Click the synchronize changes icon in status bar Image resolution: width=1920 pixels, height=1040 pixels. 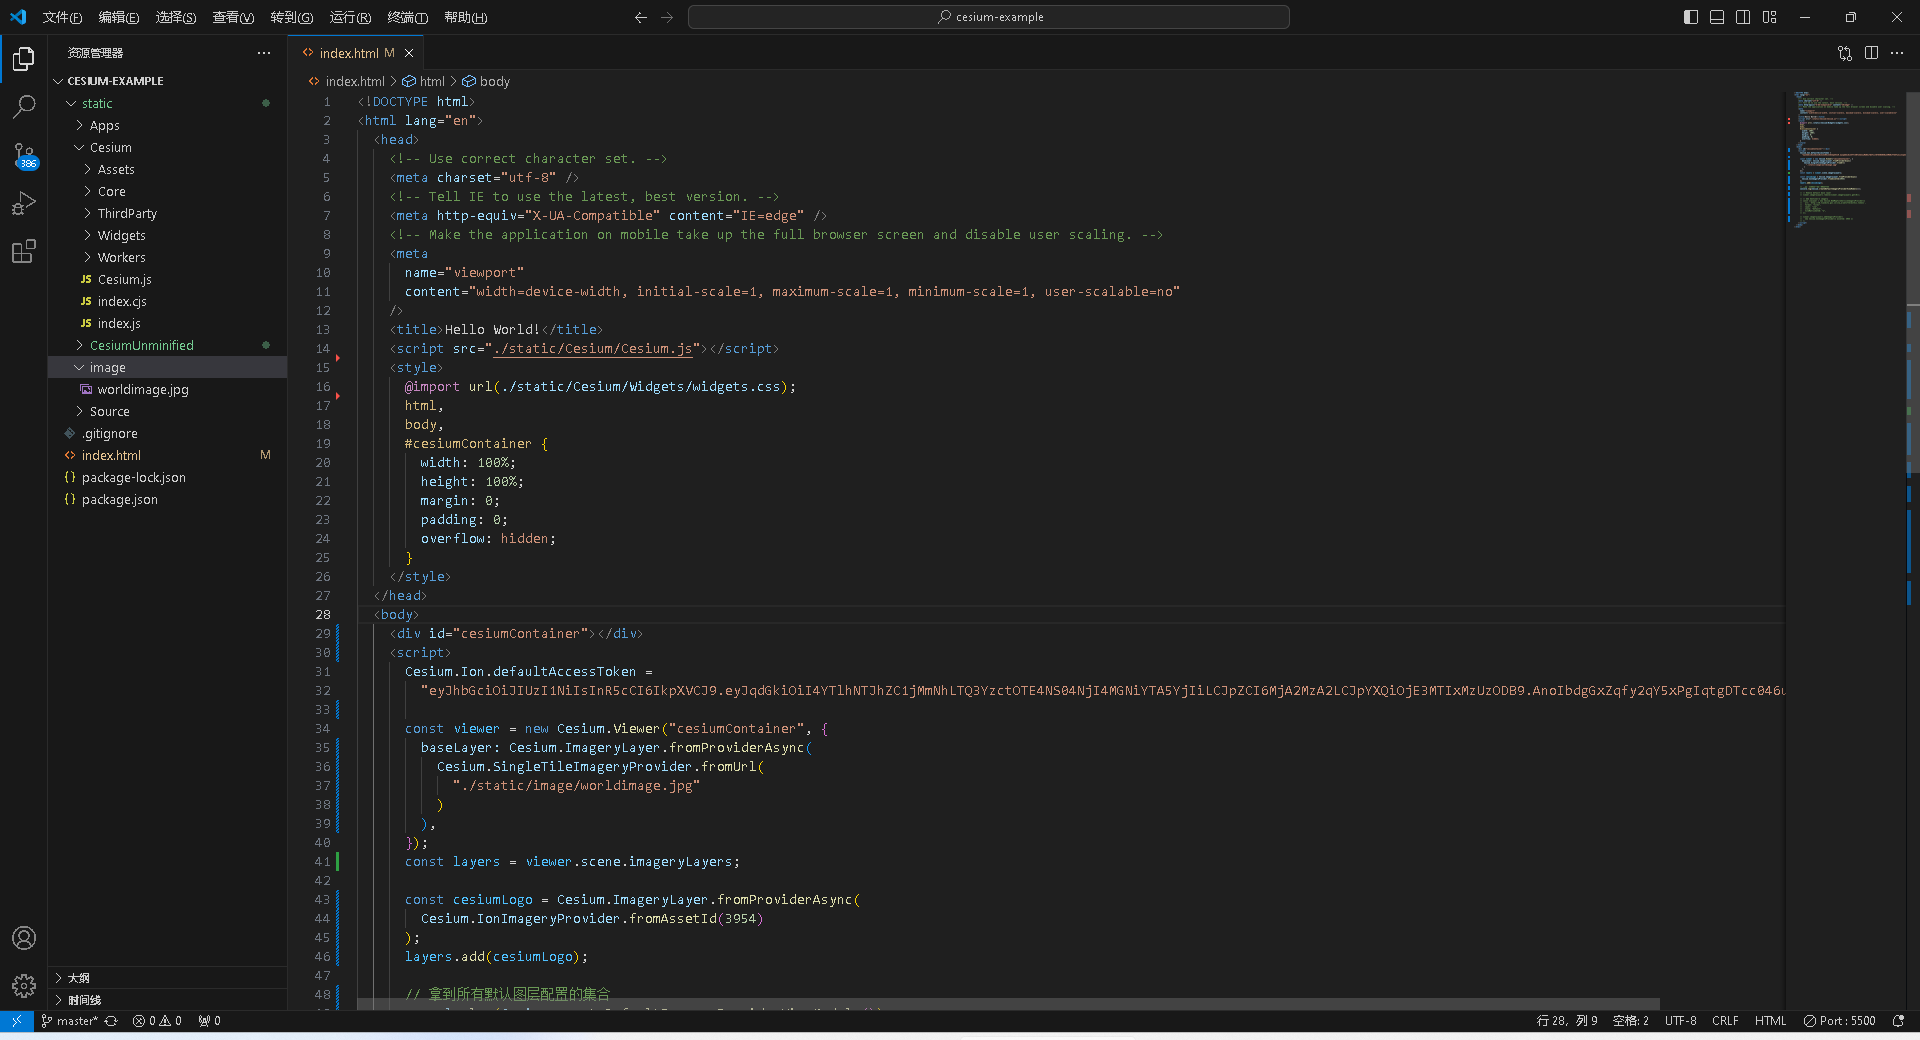tap(111, 1021)
